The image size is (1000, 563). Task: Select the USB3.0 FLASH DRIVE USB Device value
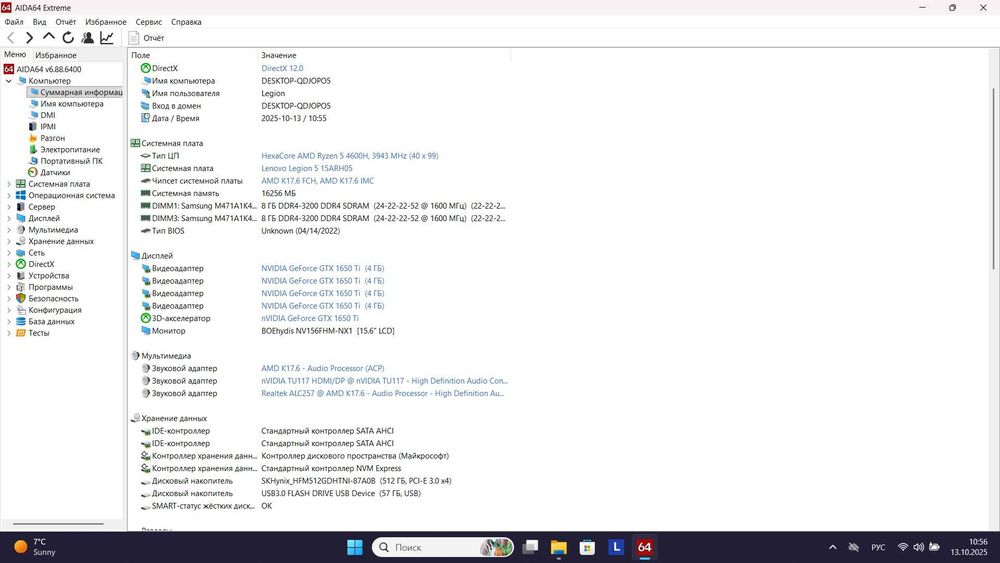[341, 494]
